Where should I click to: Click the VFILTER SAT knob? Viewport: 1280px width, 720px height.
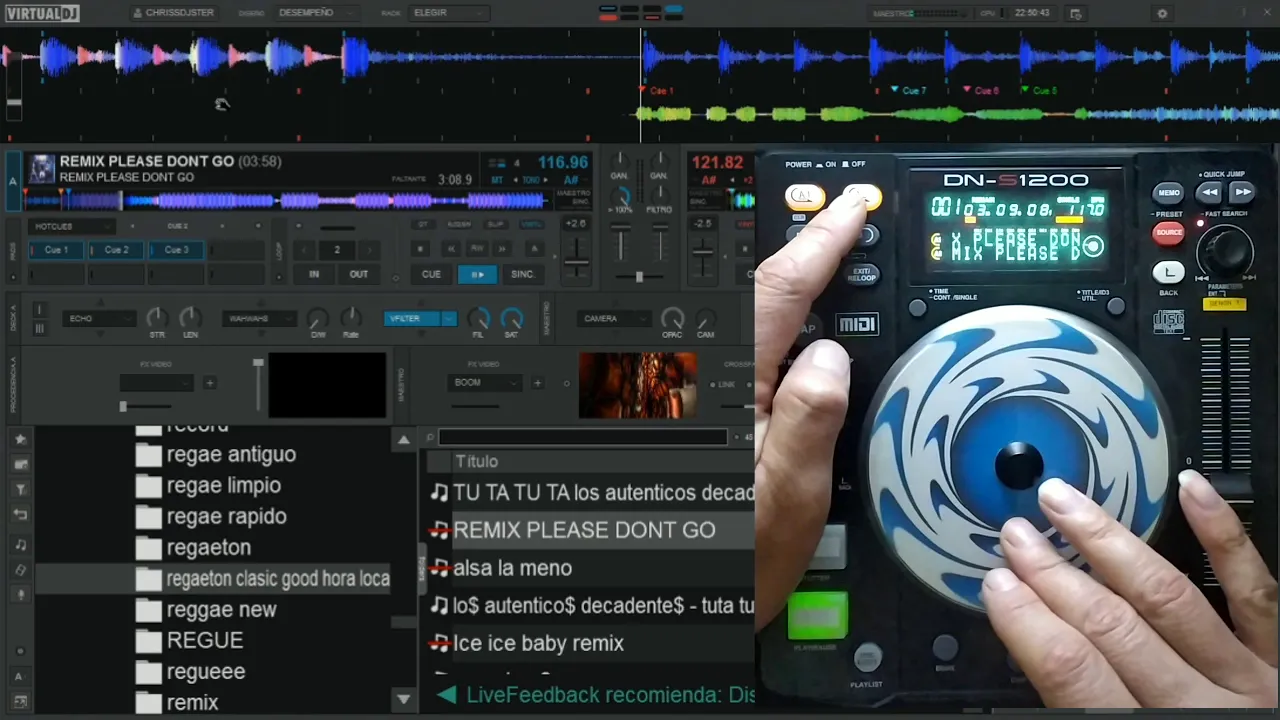click(x=512, y=319)
